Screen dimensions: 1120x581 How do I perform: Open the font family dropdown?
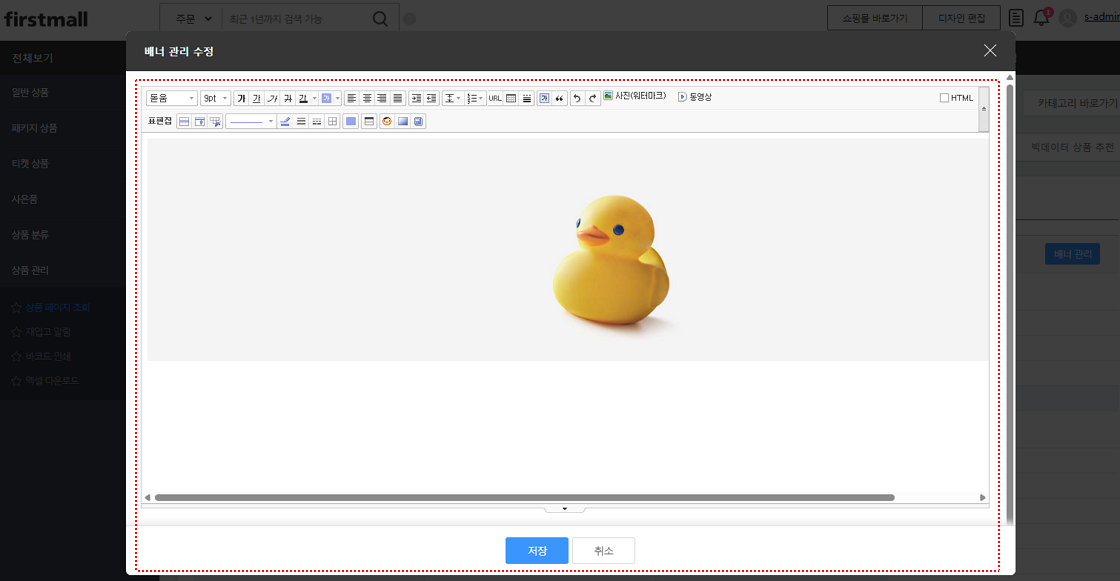click(x=171, y=99)
